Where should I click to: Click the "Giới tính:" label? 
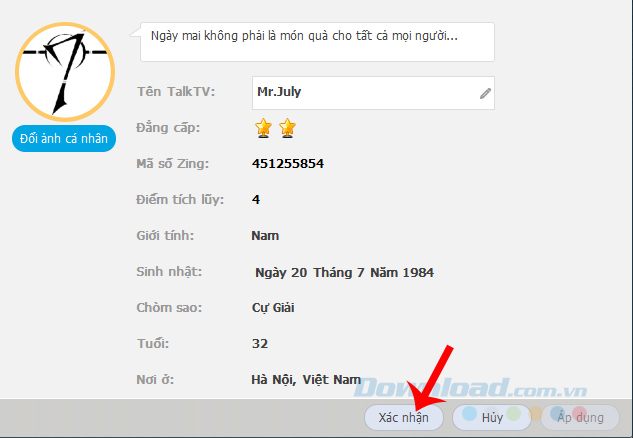[165, 235]
